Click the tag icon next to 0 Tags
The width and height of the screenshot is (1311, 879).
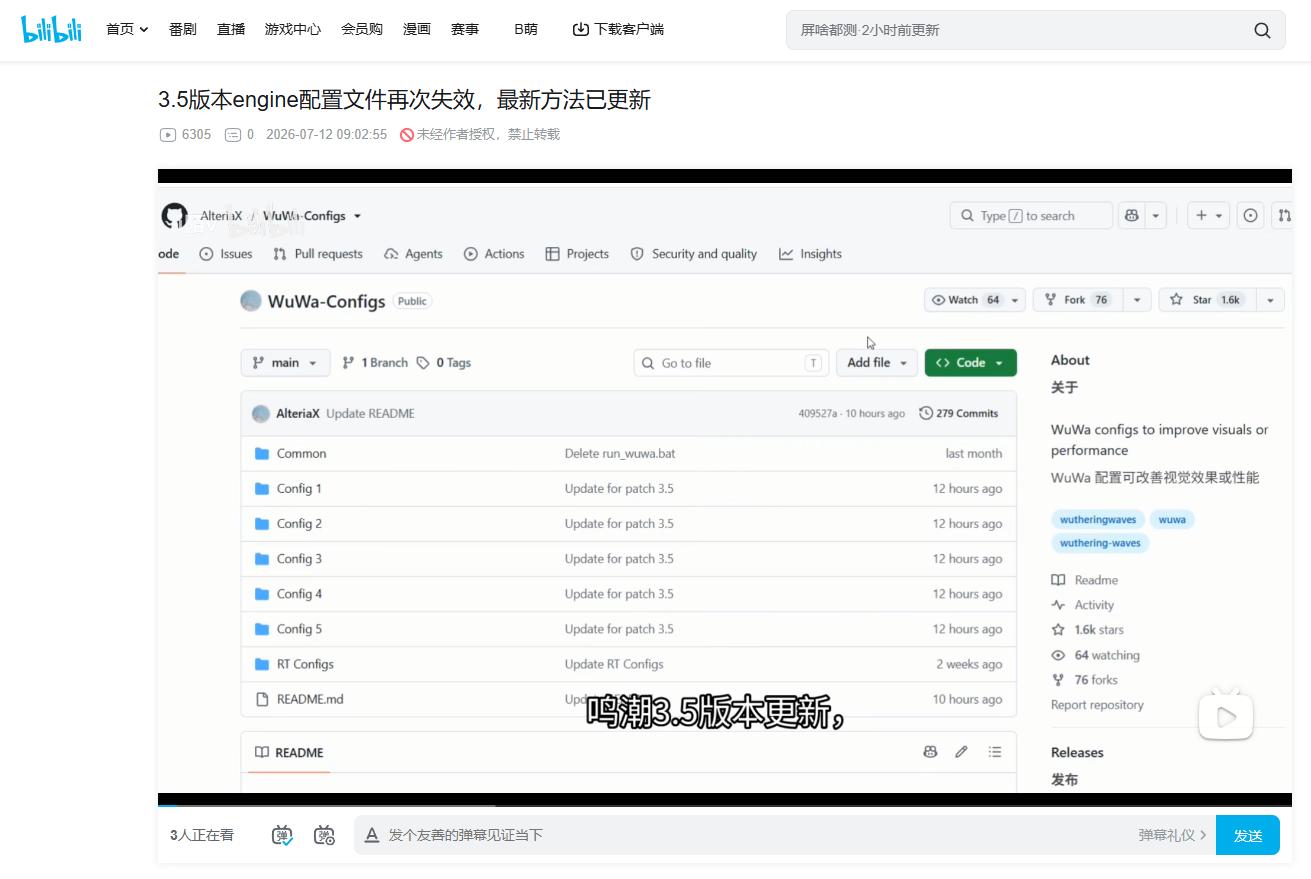click(x=423, y=363)
